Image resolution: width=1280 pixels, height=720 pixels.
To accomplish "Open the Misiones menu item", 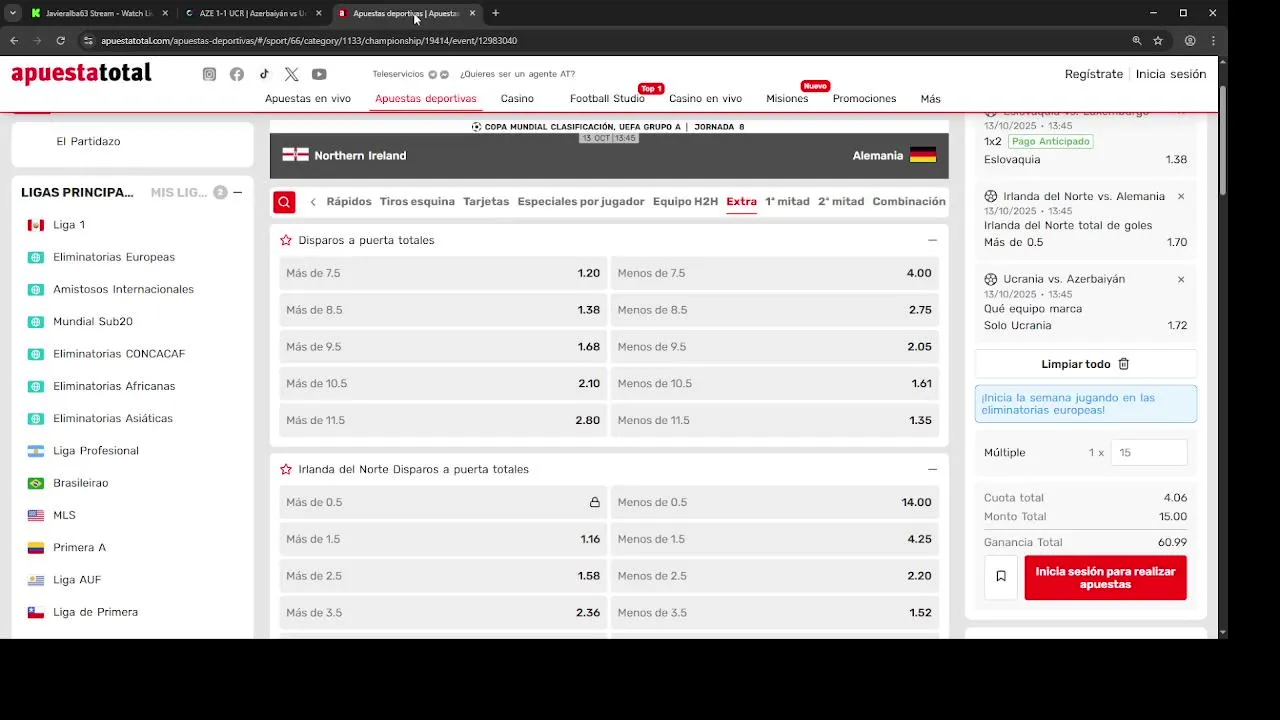I will pos(787,99).
